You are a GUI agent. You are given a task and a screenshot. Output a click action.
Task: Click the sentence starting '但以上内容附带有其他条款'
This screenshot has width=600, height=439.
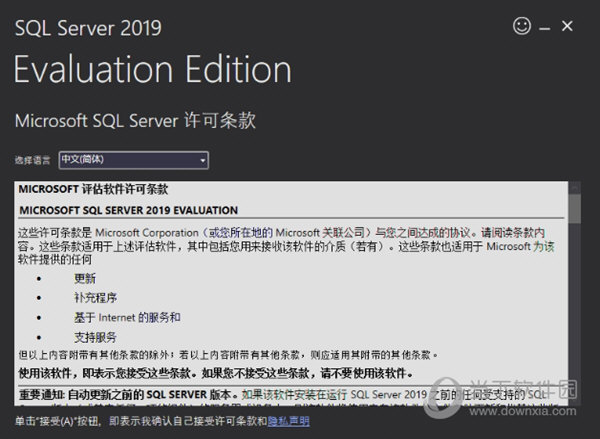(228, 355)
